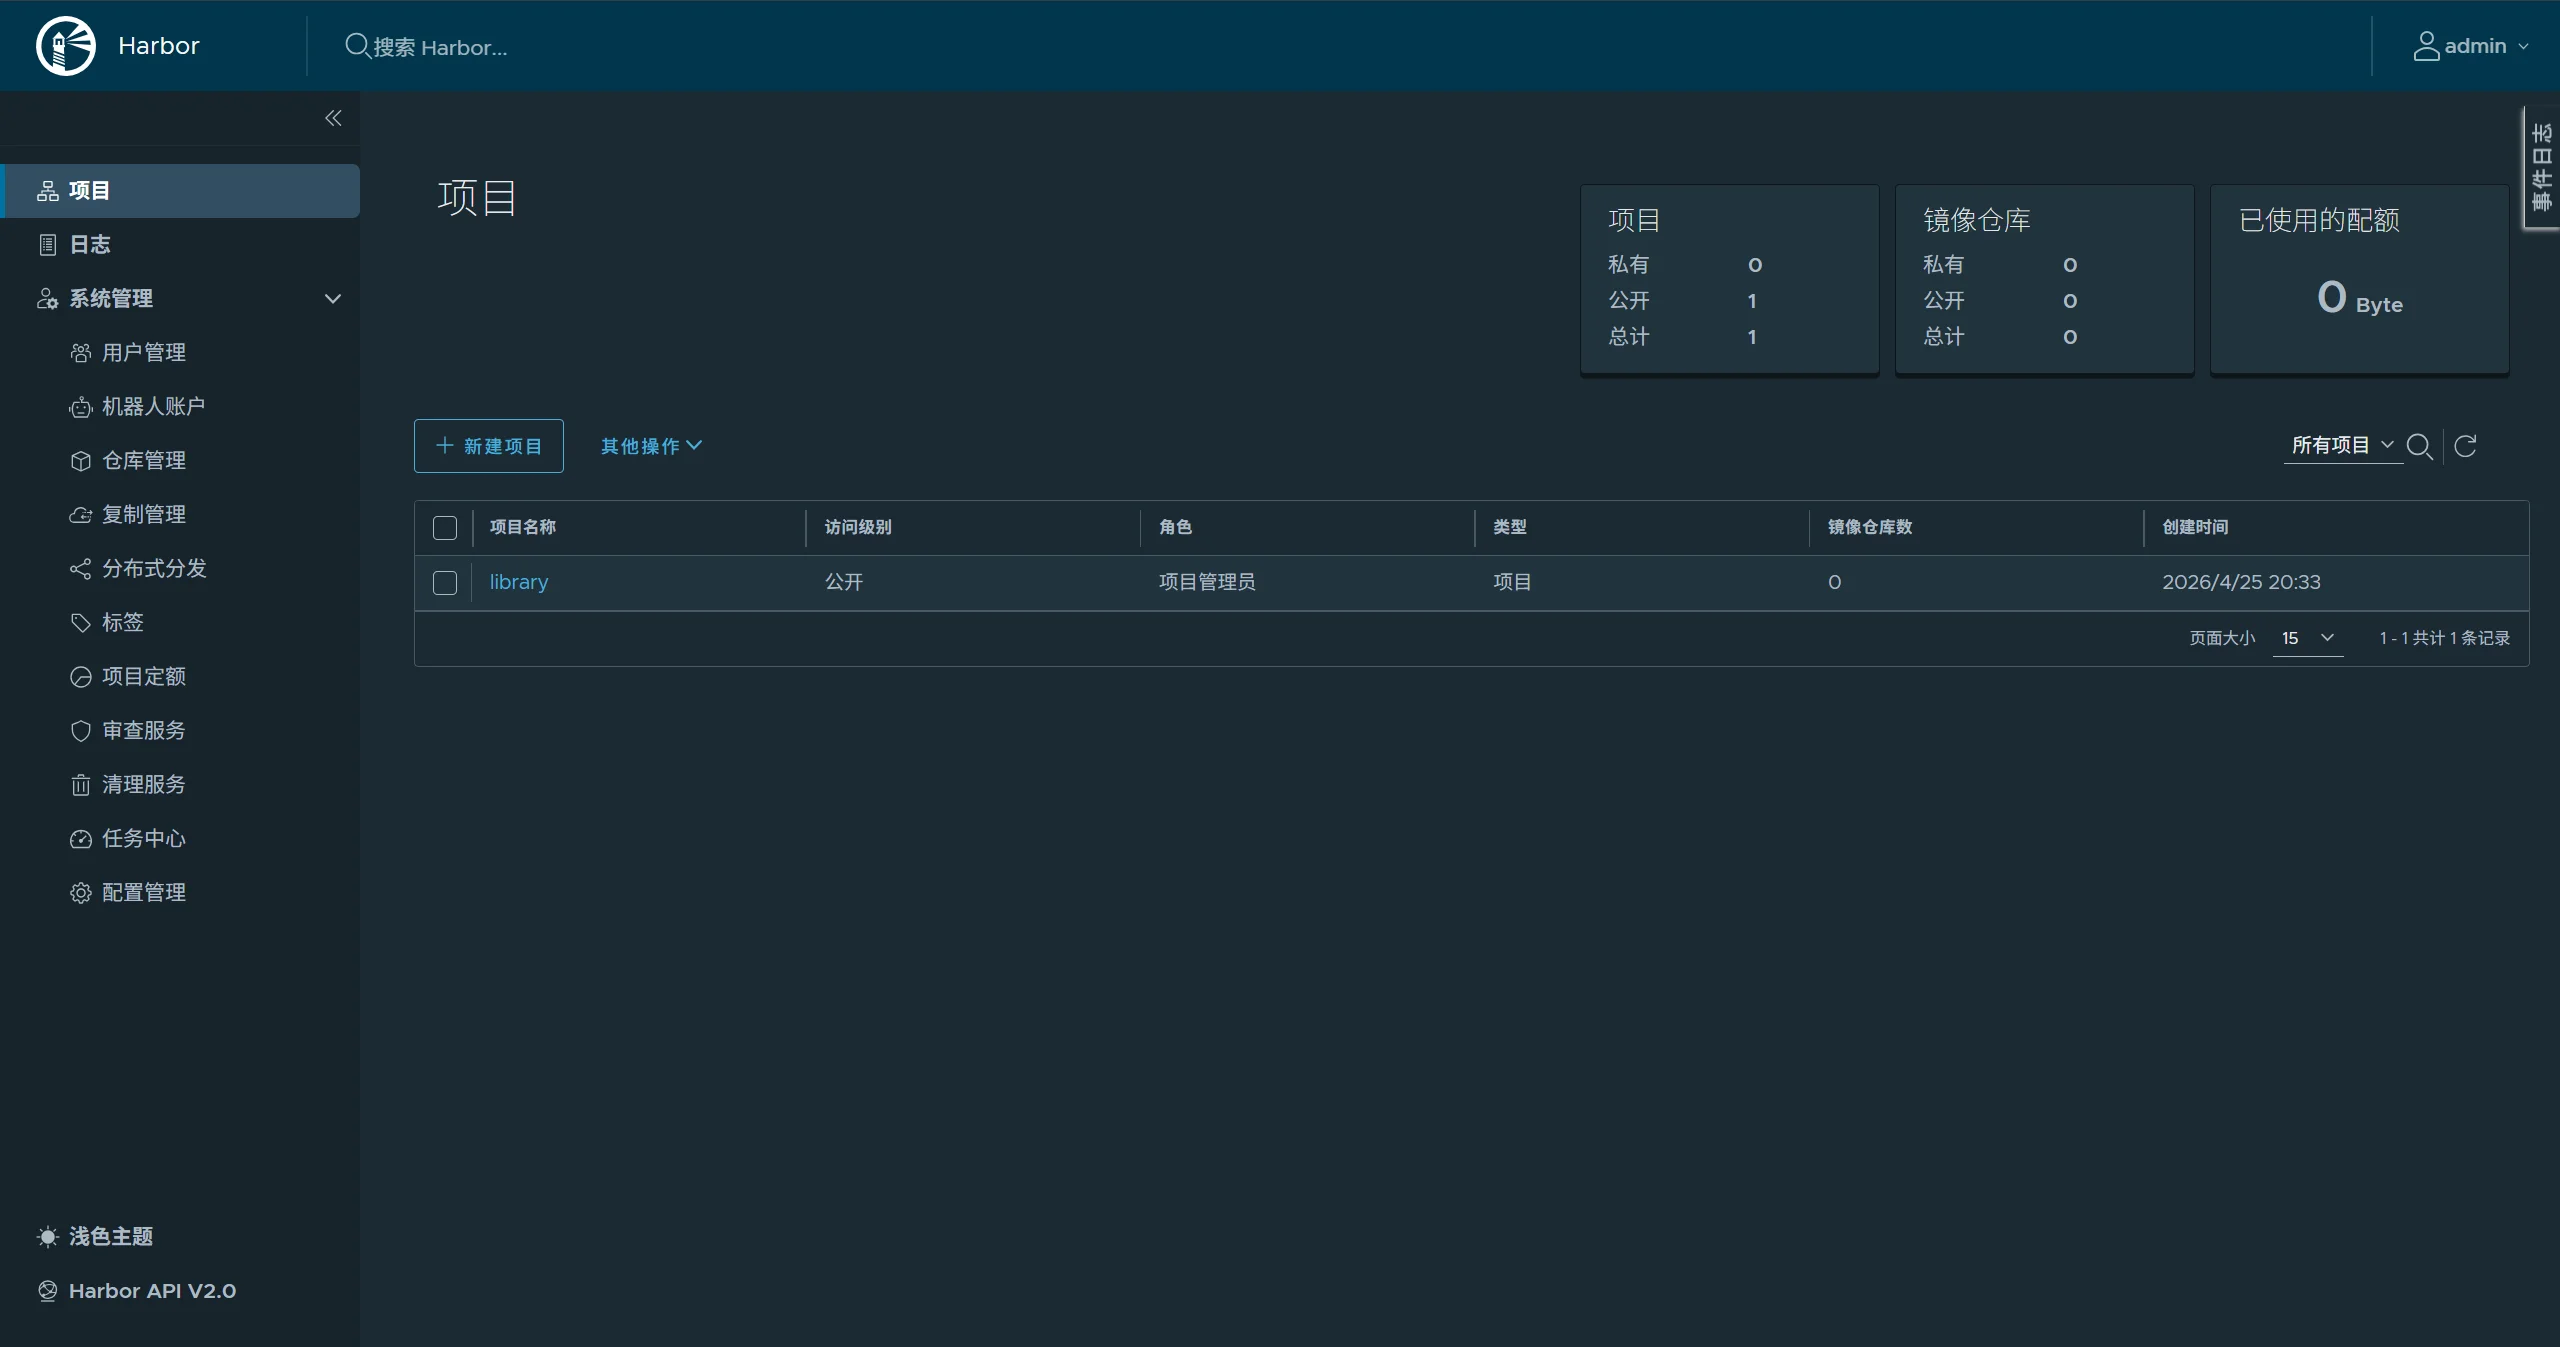Click the 分布式分发 share icon
Image resolution: width=2560 pixels, height=1347 pixels.
pos(81,569)
